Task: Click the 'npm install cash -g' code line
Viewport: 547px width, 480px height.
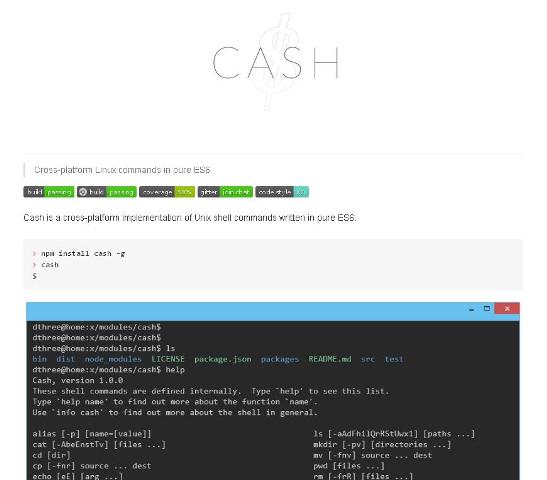Action: (x=83, y=253)
